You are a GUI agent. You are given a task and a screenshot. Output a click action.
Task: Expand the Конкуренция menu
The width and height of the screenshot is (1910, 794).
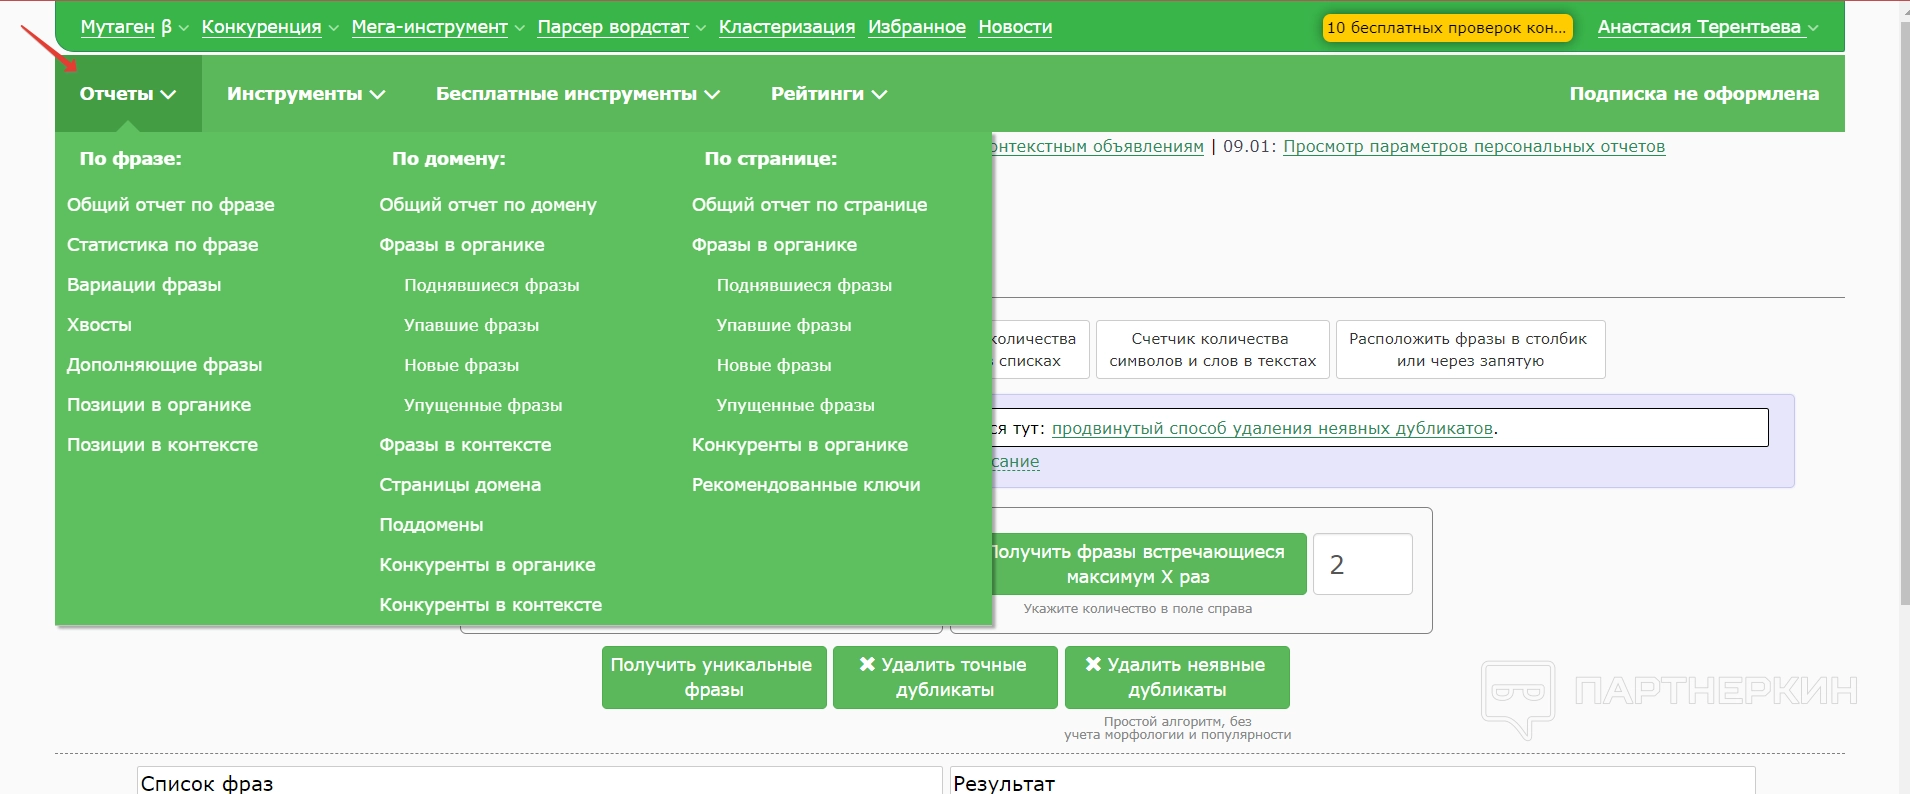[x=270, y=27]
